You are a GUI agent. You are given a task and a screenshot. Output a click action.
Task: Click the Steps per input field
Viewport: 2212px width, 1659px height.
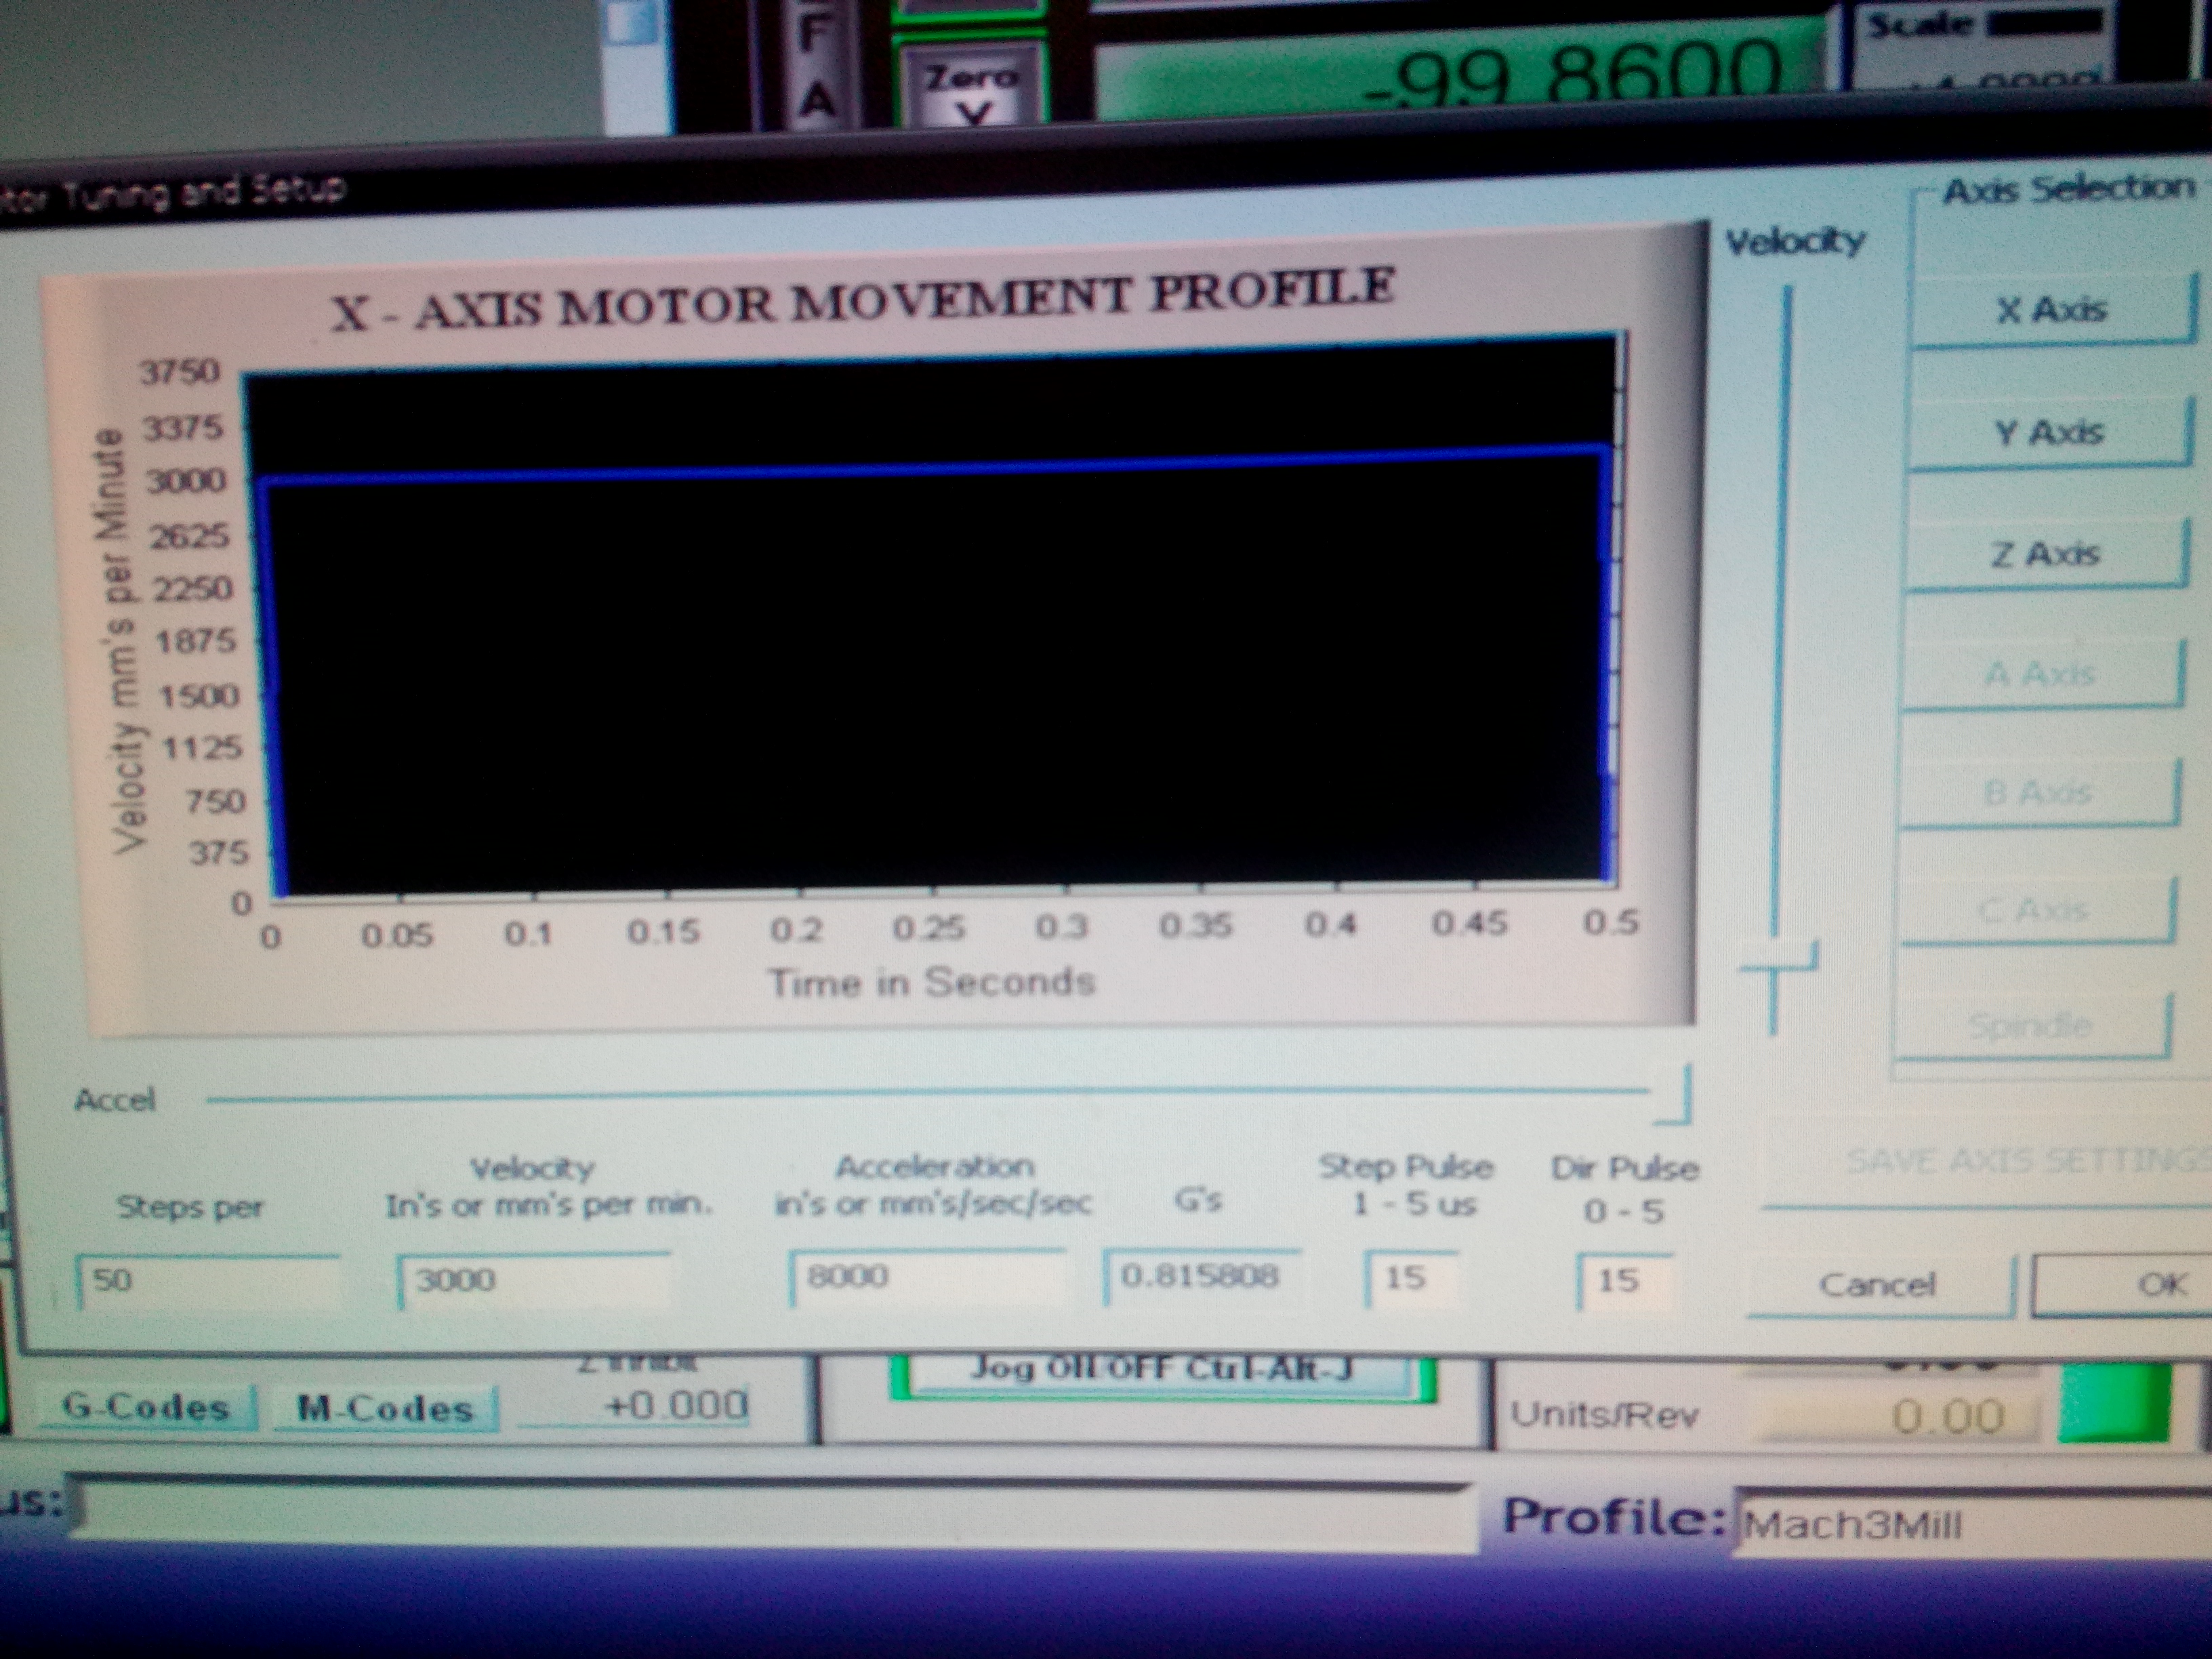pyautogui.click(x=208, y=1281)
